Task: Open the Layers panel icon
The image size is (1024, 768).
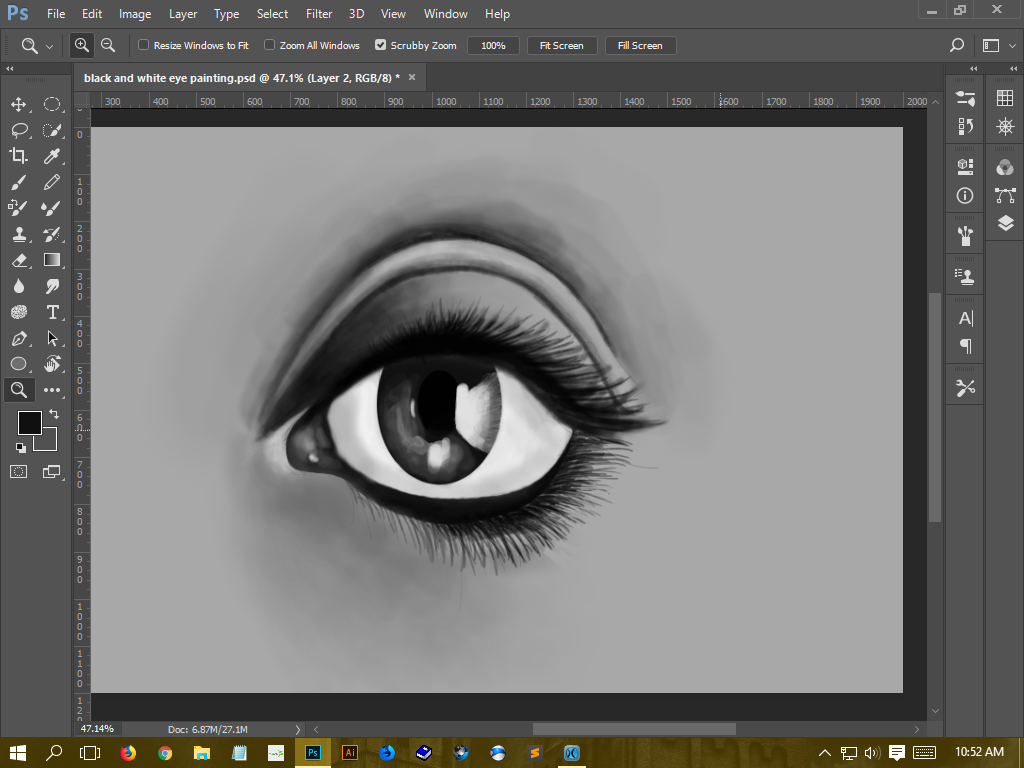Action: 1006,224
